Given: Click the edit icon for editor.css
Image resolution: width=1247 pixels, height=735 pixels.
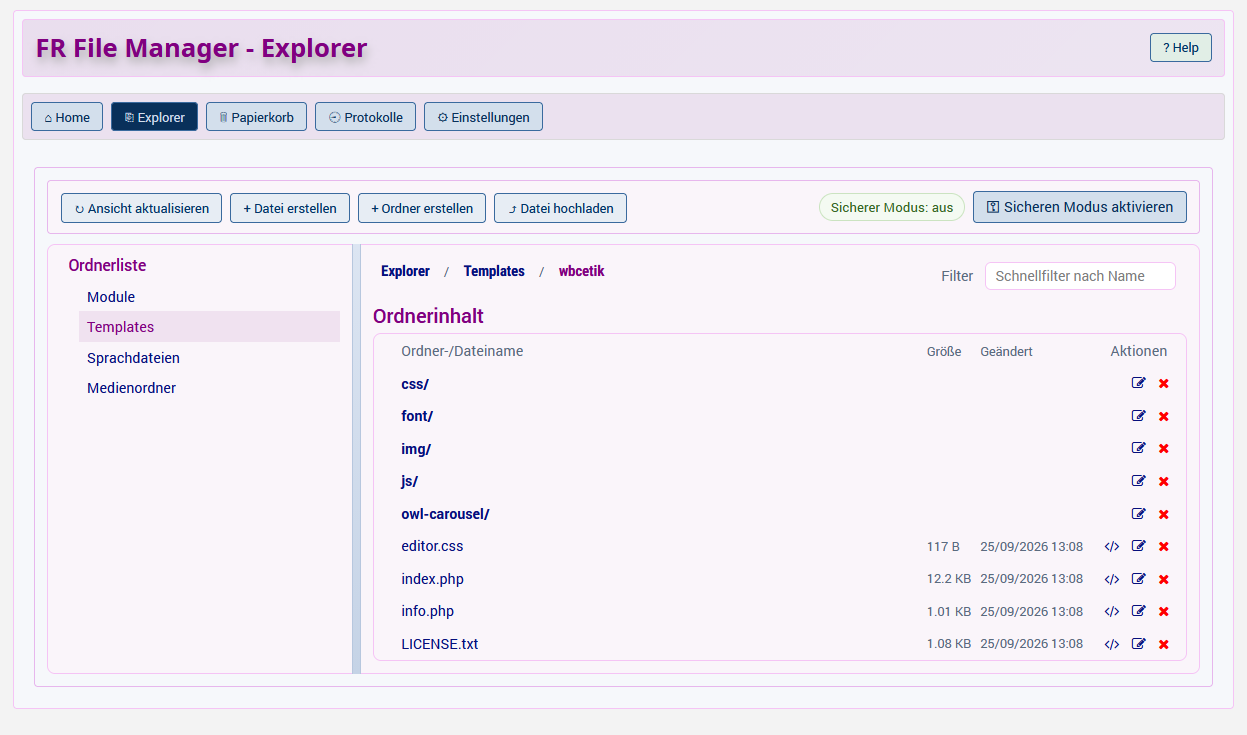Looking at the screenshot, I should (1138, 546).
